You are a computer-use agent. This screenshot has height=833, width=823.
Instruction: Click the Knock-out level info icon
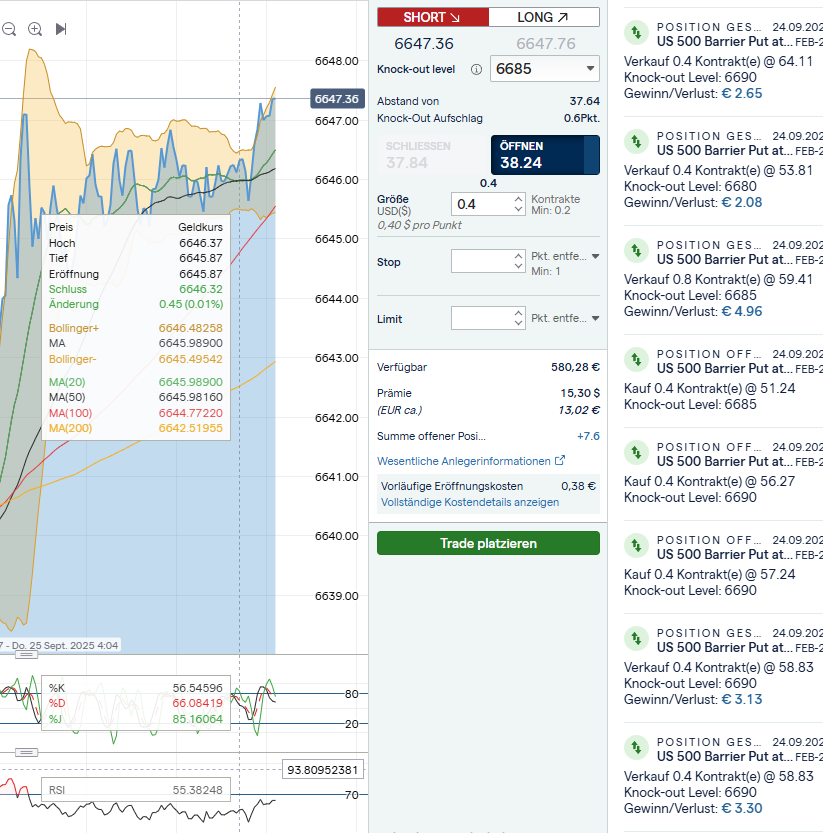(476, 70)
